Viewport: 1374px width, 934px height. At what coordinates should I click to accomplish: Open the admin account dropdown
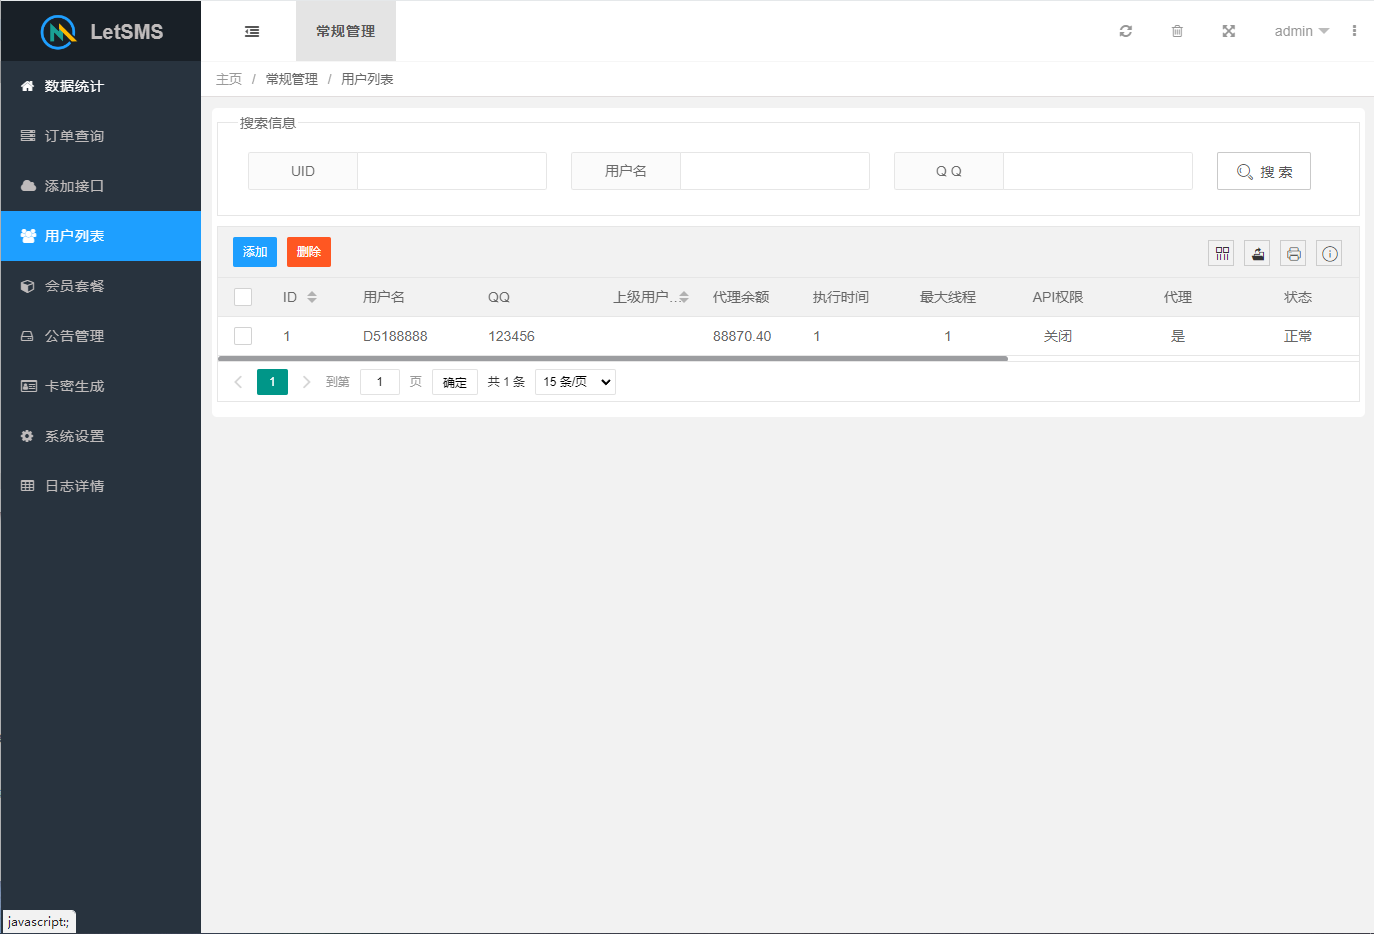point(1300,31)
